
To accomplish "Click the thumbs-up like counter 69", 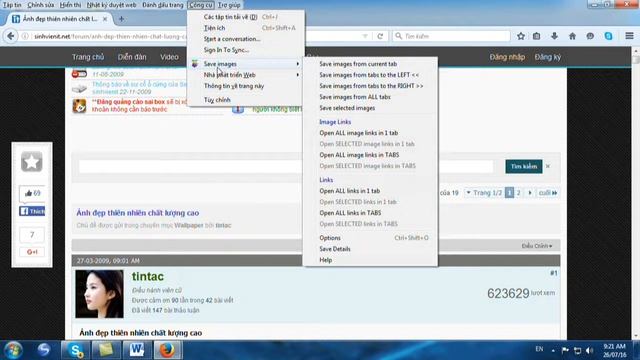I will 32,193.
